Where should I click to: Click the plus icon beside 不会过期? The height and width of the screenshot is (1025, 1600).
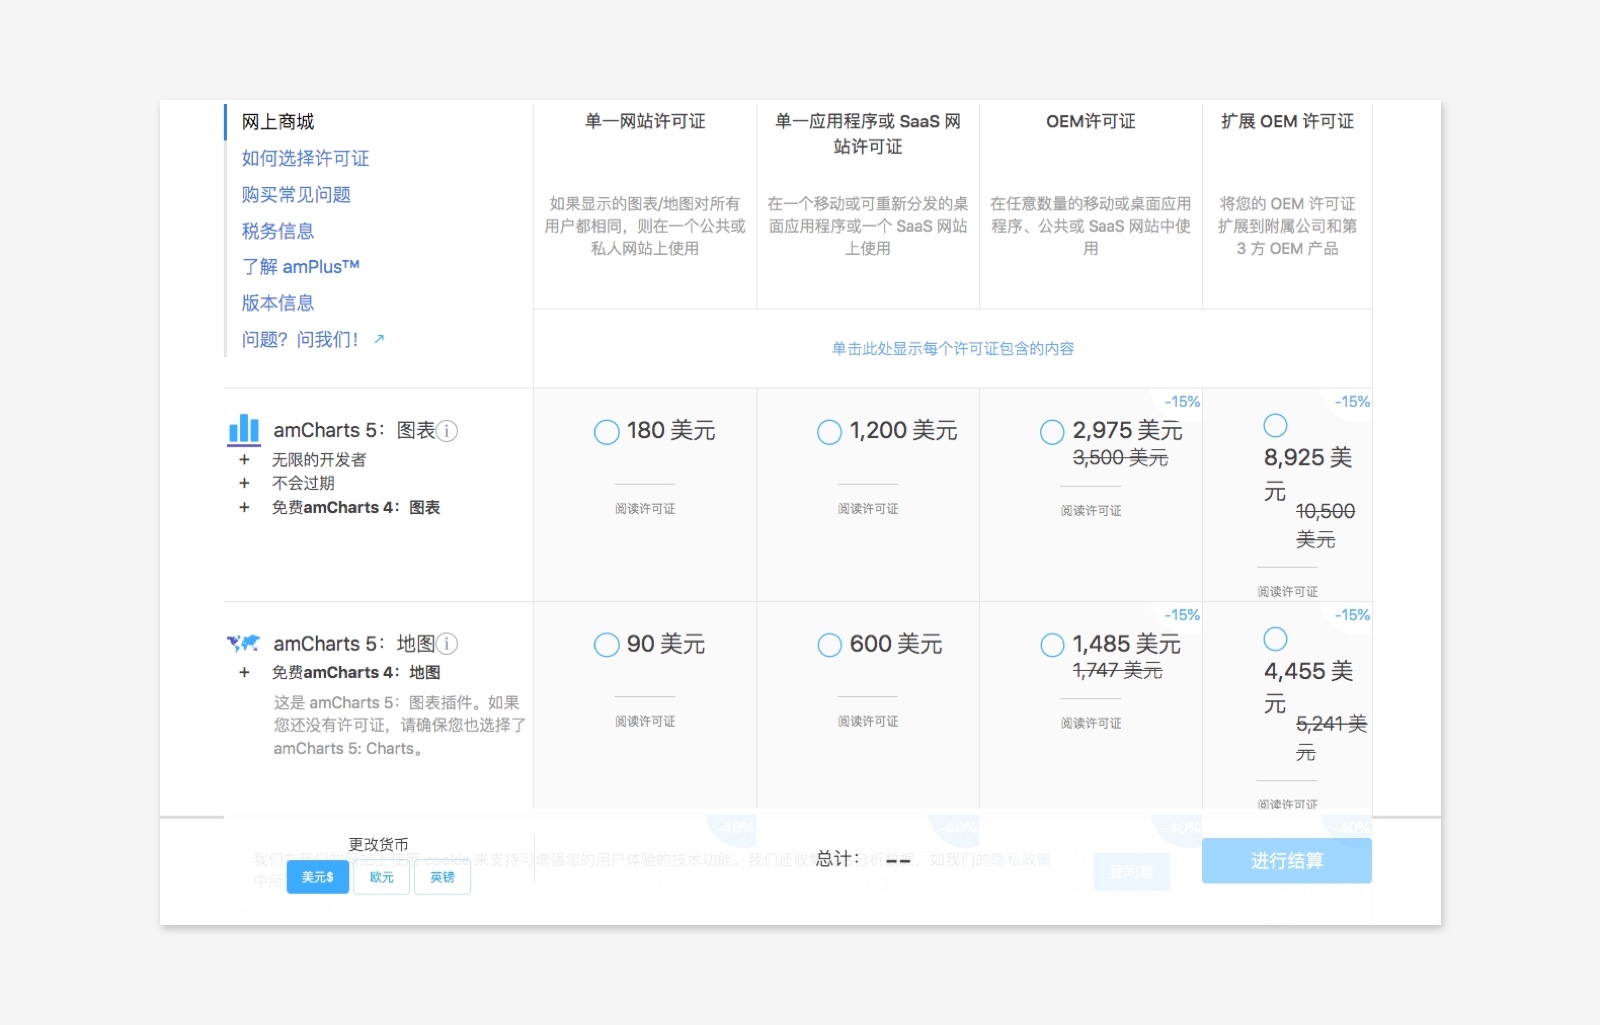244,483
